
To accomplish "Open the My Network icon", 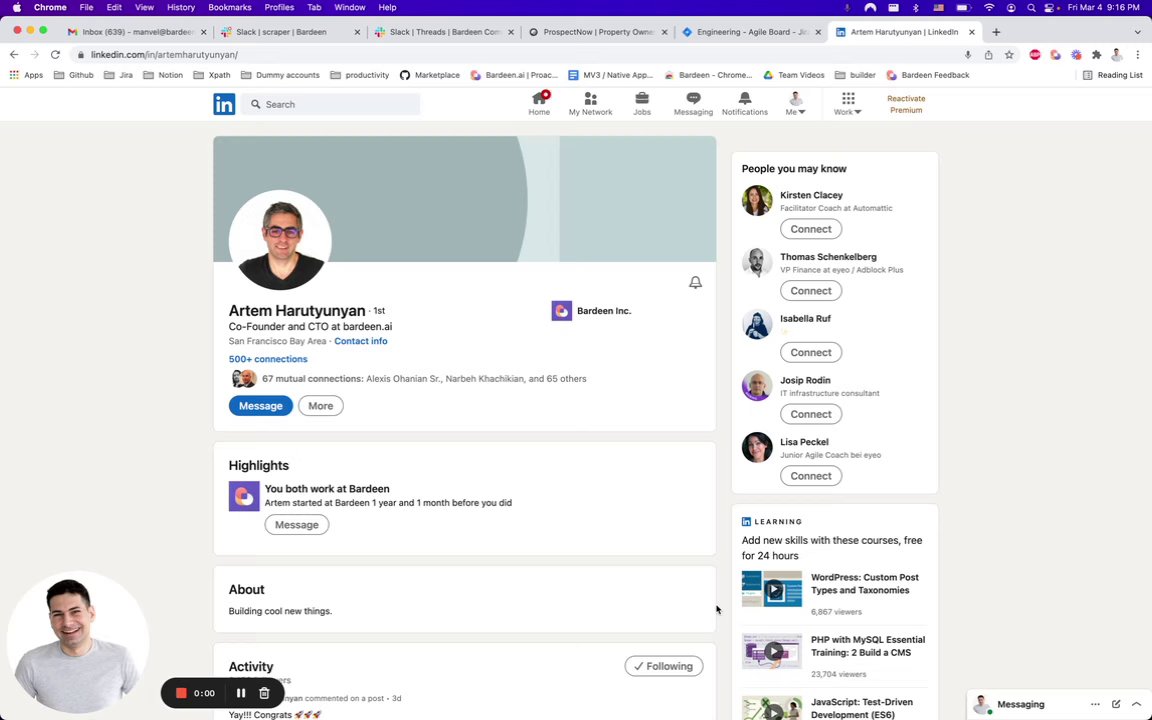I will pyautogui.click(x=590, y=104).
